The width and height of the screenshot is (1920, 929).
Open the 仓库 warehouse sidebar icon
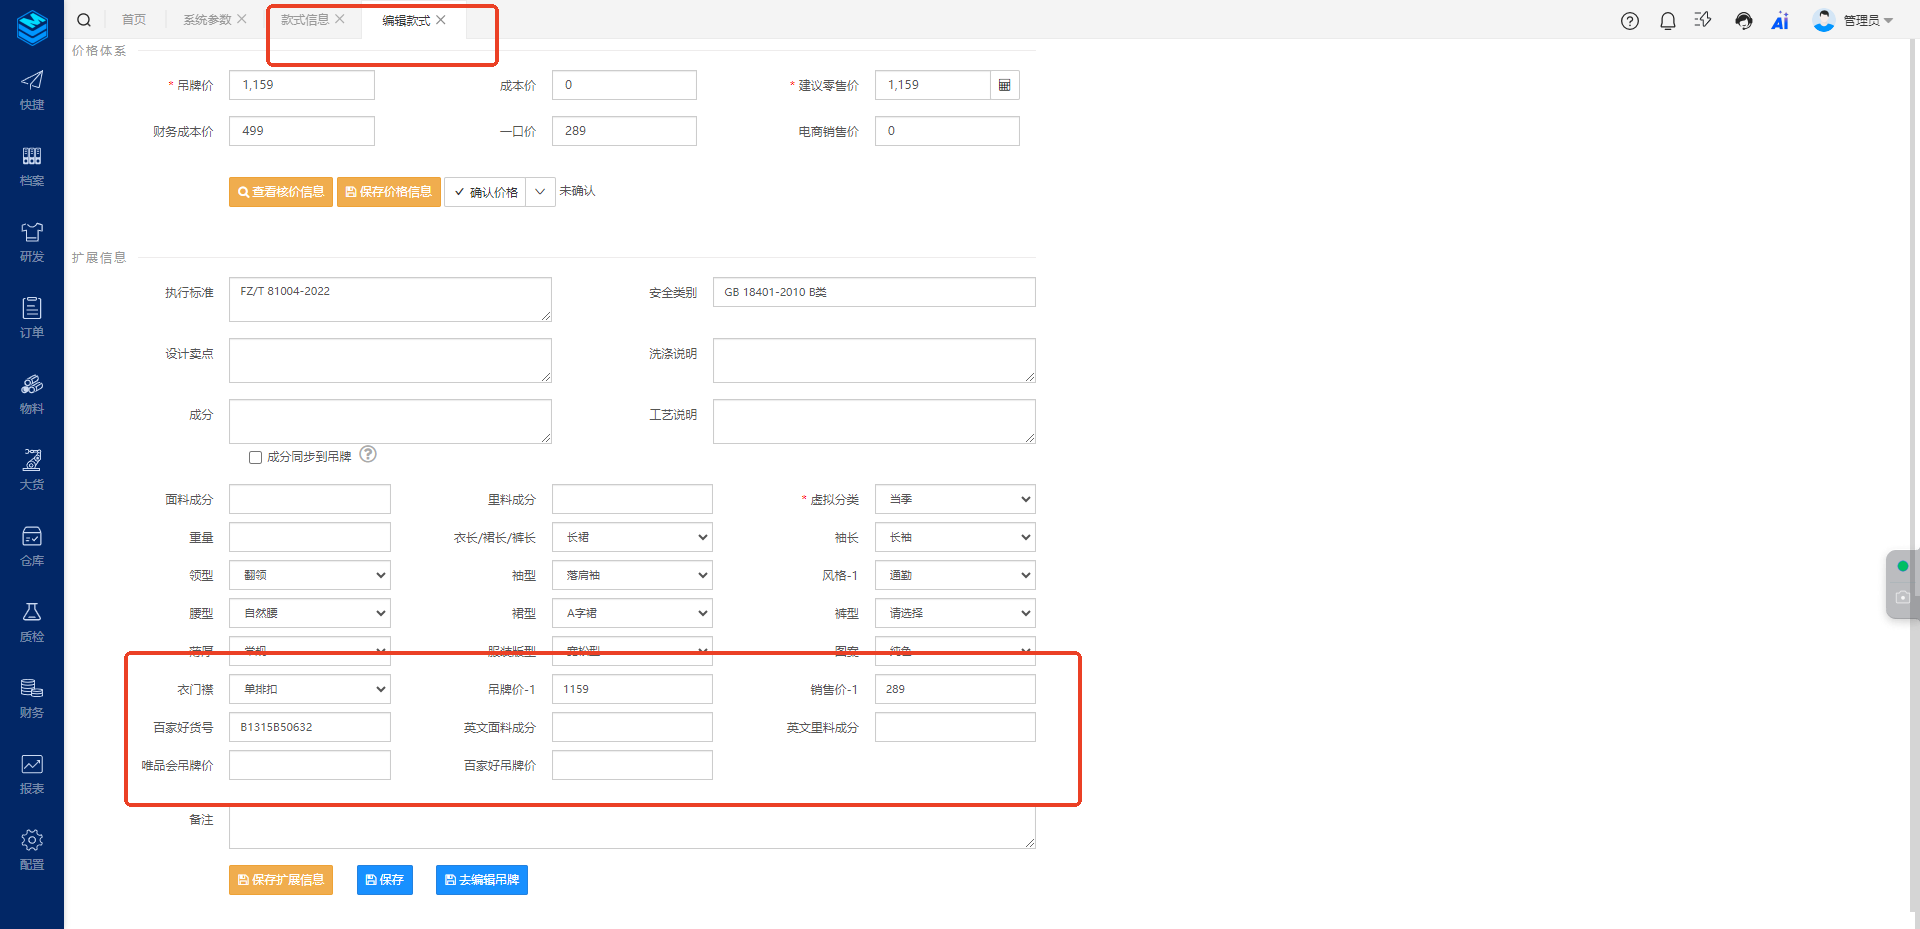(x=32, y=545)
